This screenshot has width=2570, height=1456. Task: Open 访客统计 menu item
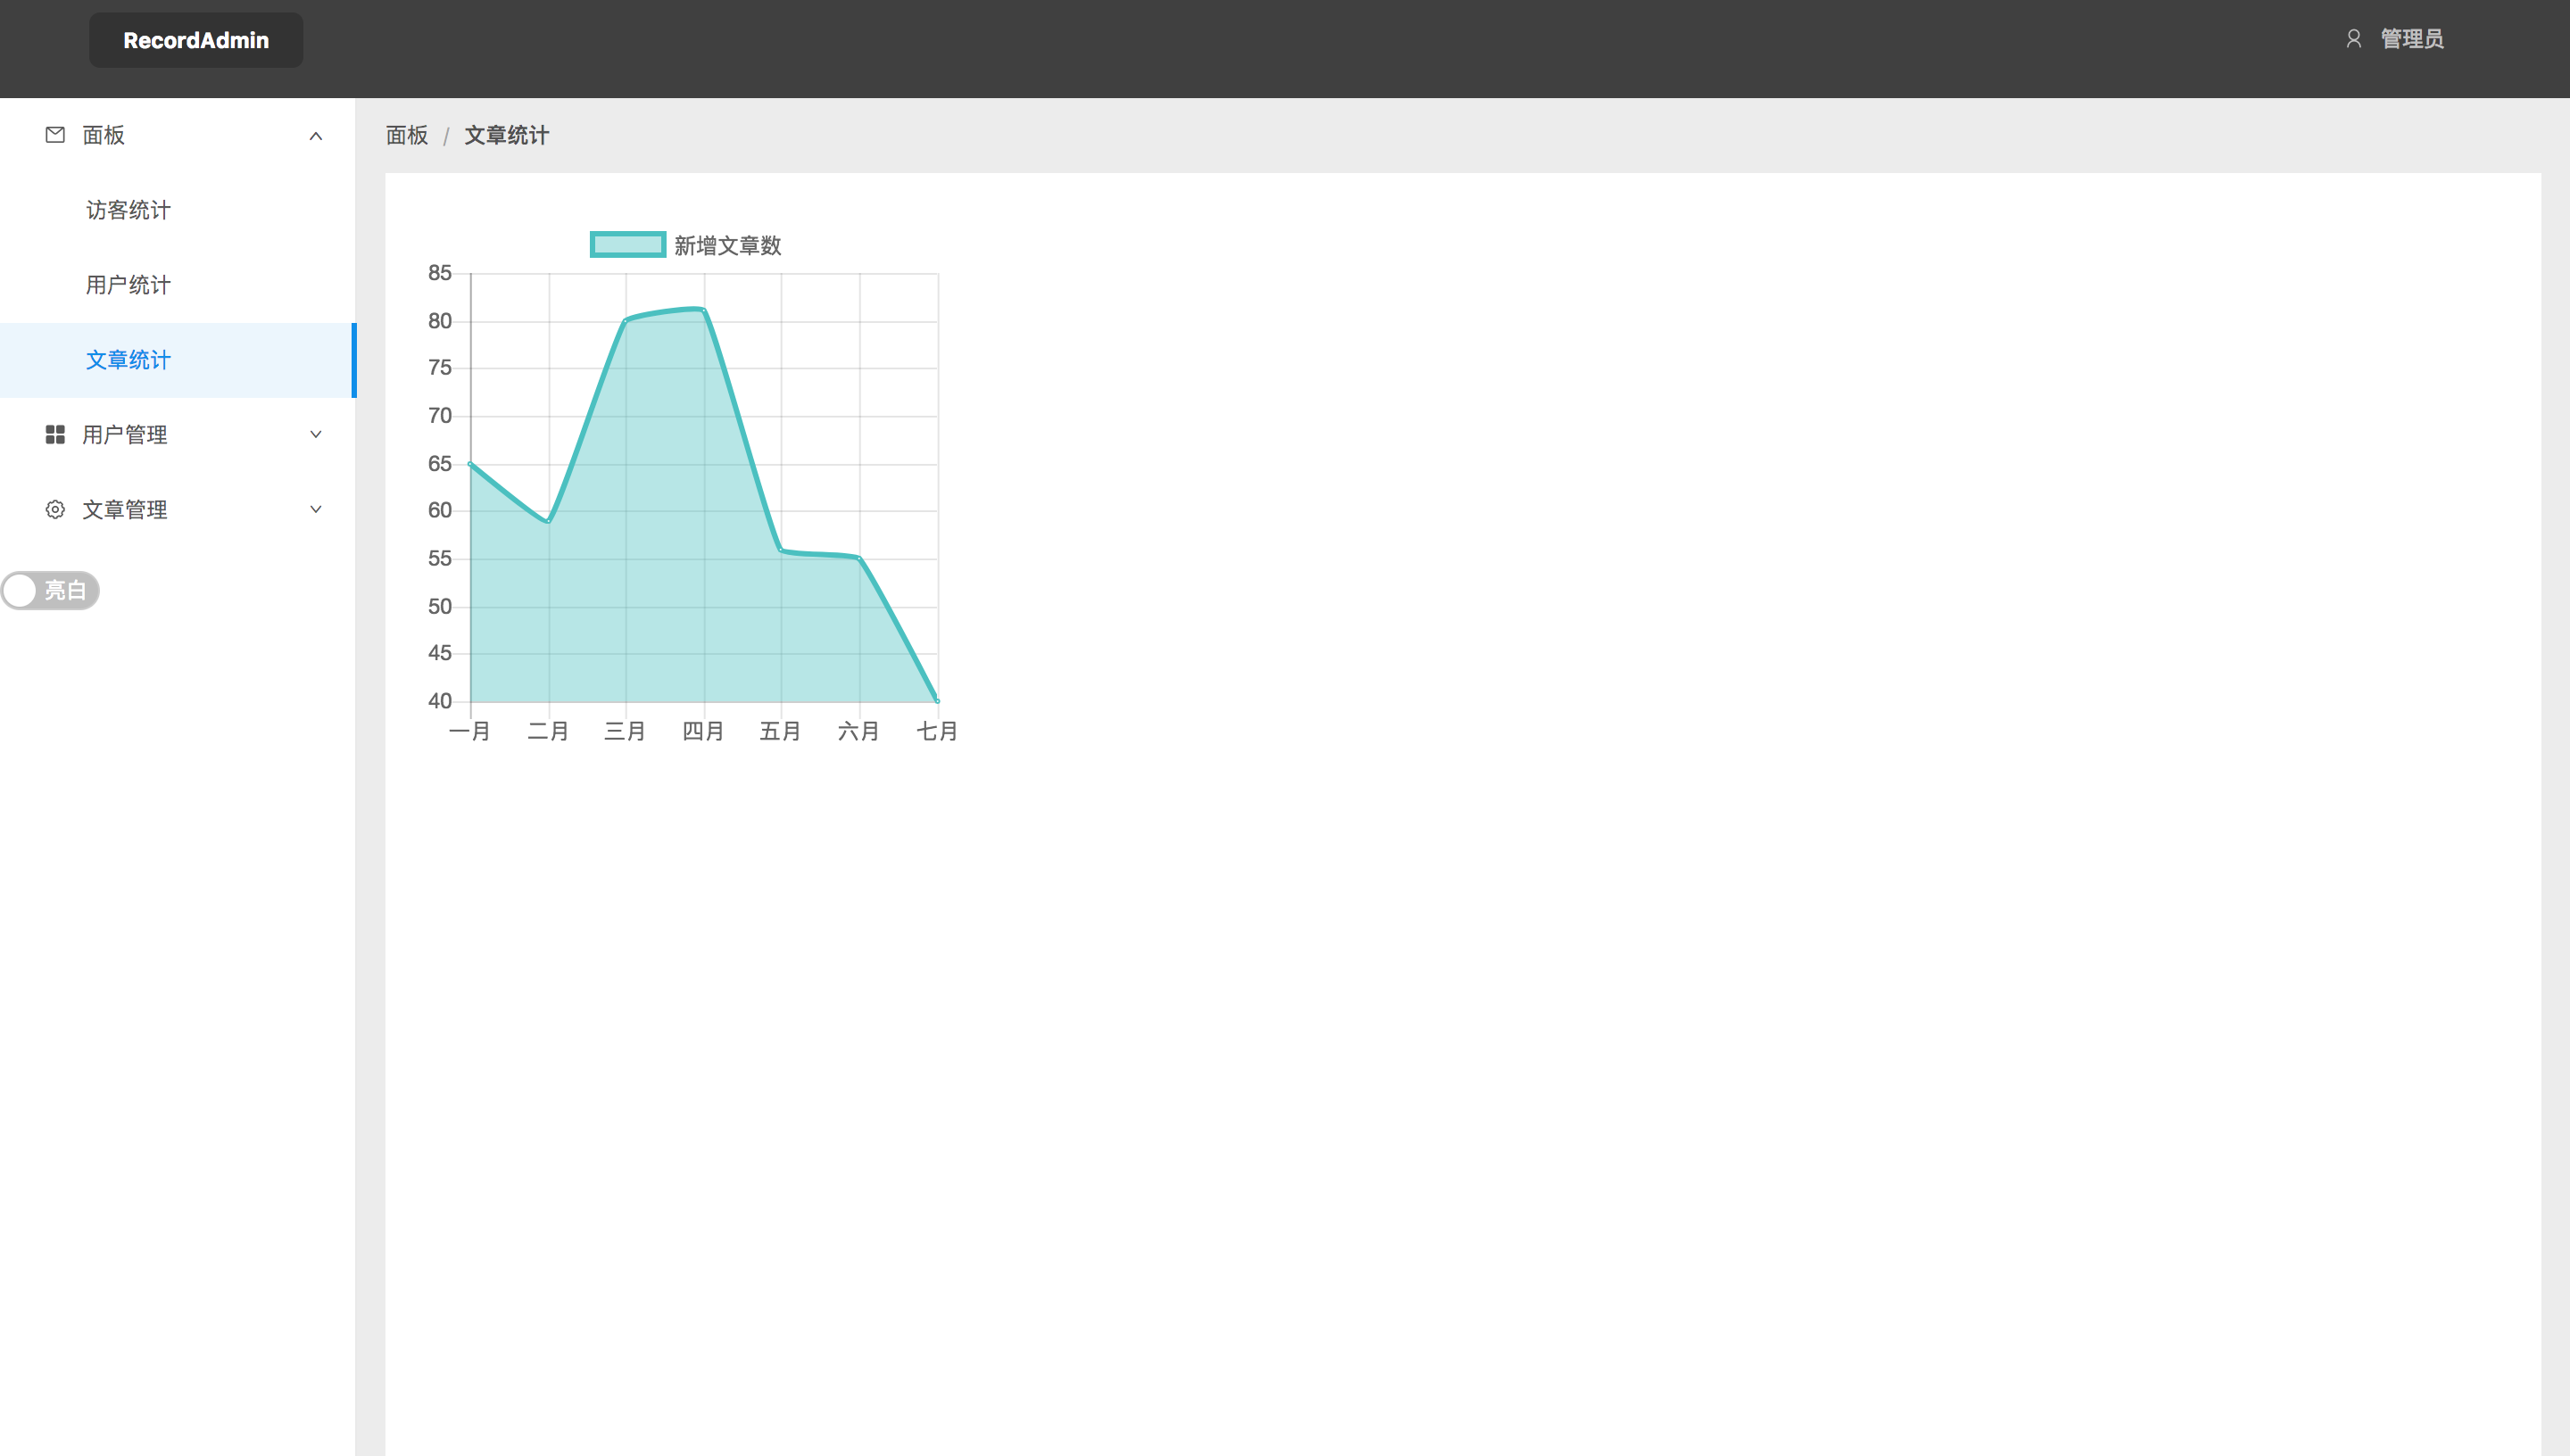(128, 210)
